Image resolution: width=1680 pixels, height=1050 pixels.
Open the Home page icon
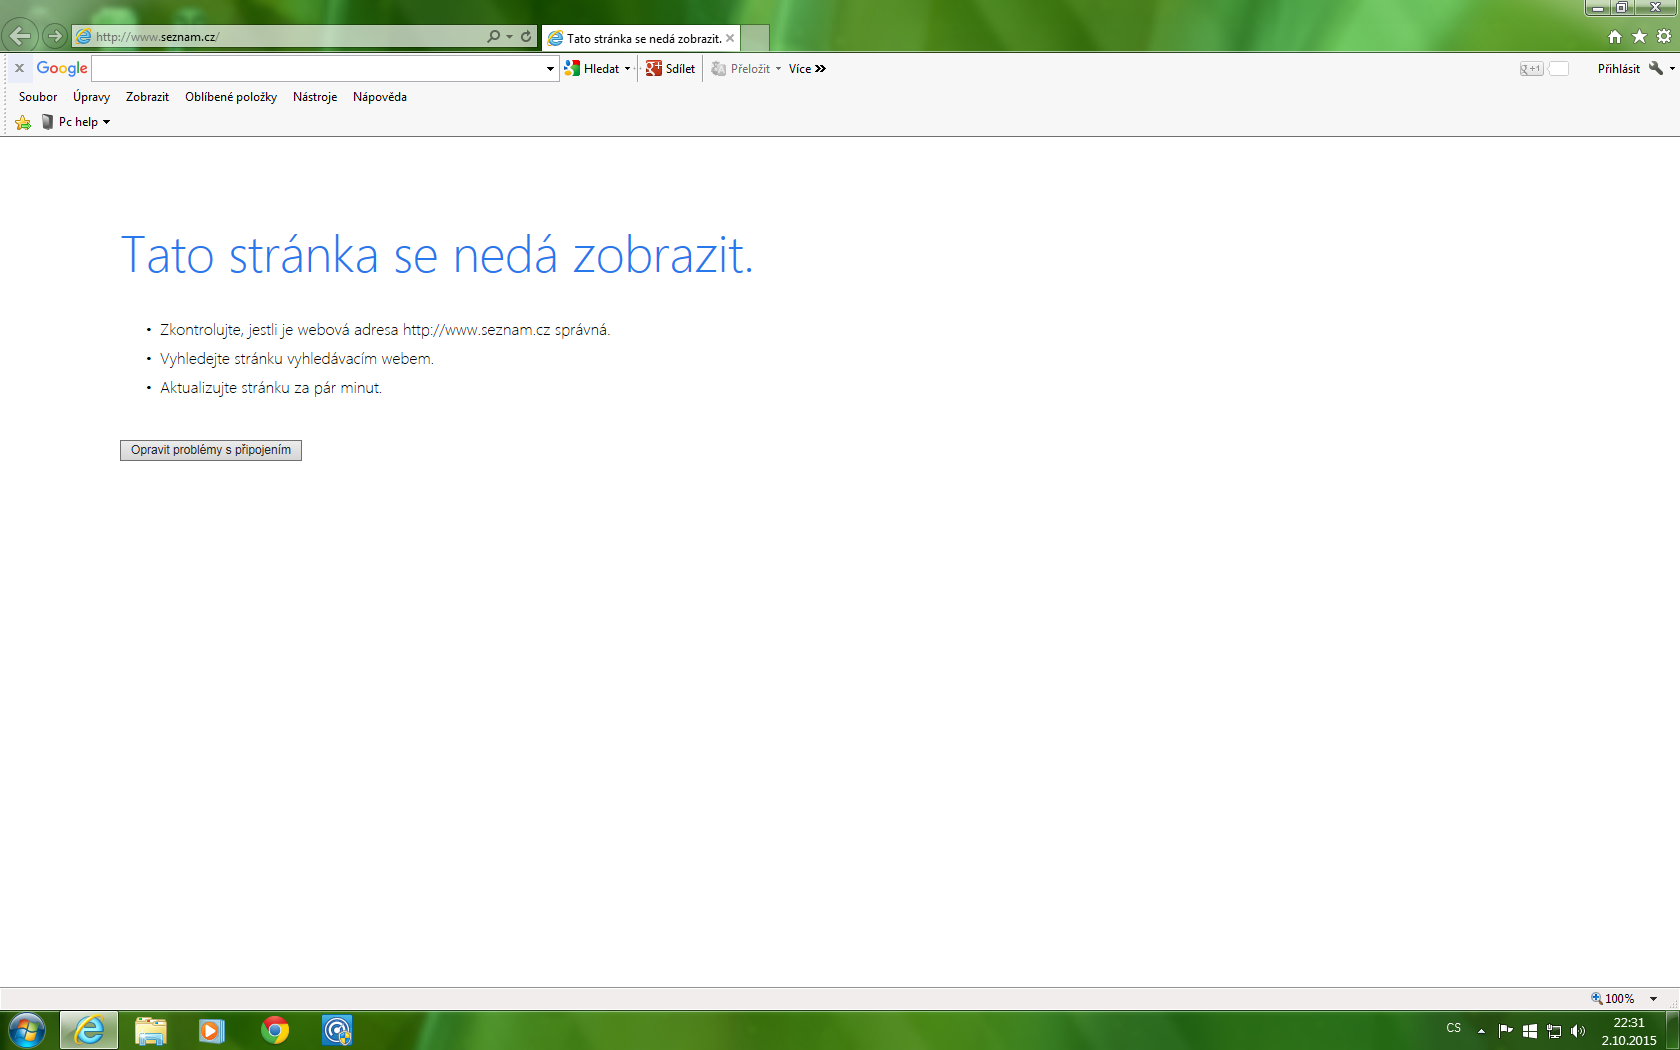tap(1614, 37)
